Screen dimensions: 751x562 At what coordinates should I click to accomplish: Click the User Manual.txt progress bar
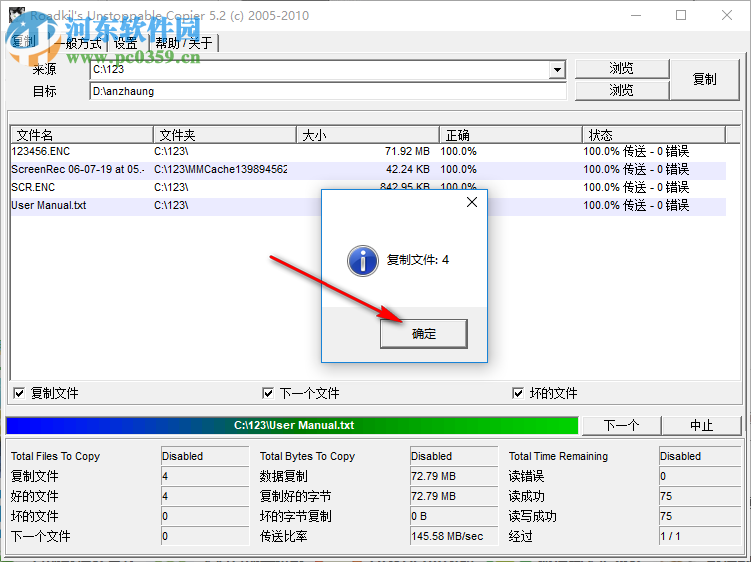292,425
